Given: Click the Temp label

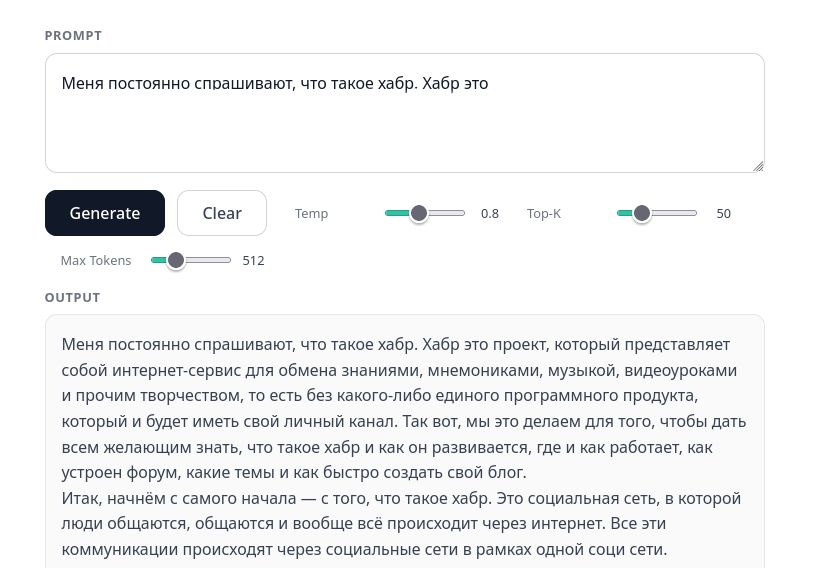Looking at the screenshot, I should (x=311, y=214).
